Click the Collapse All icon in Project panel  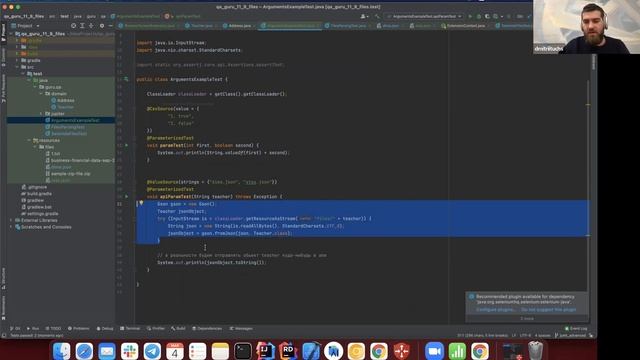[91, 26]
